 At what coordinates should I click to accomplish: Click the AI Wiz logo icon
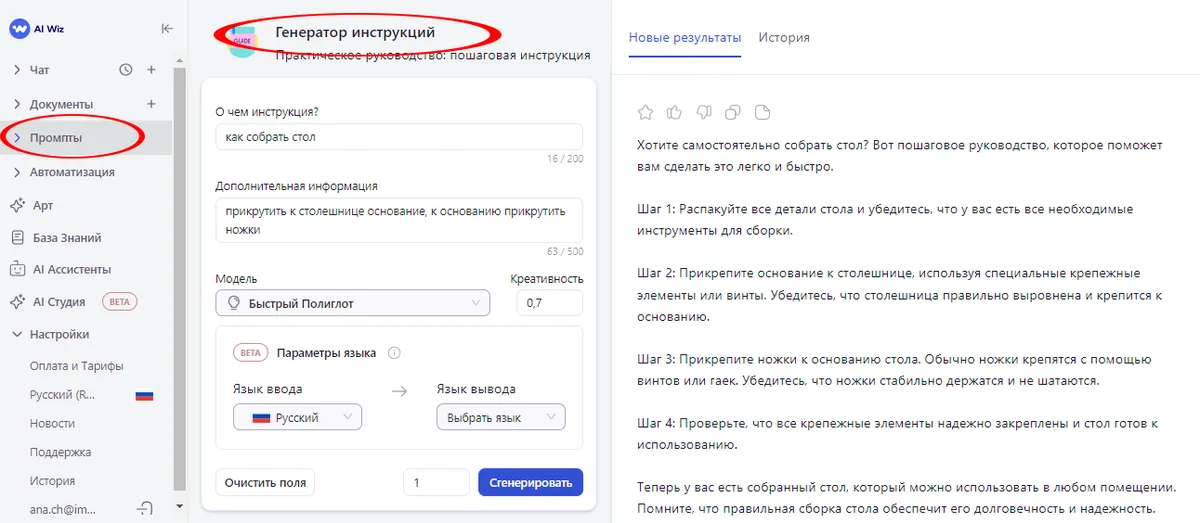point(19,30)
